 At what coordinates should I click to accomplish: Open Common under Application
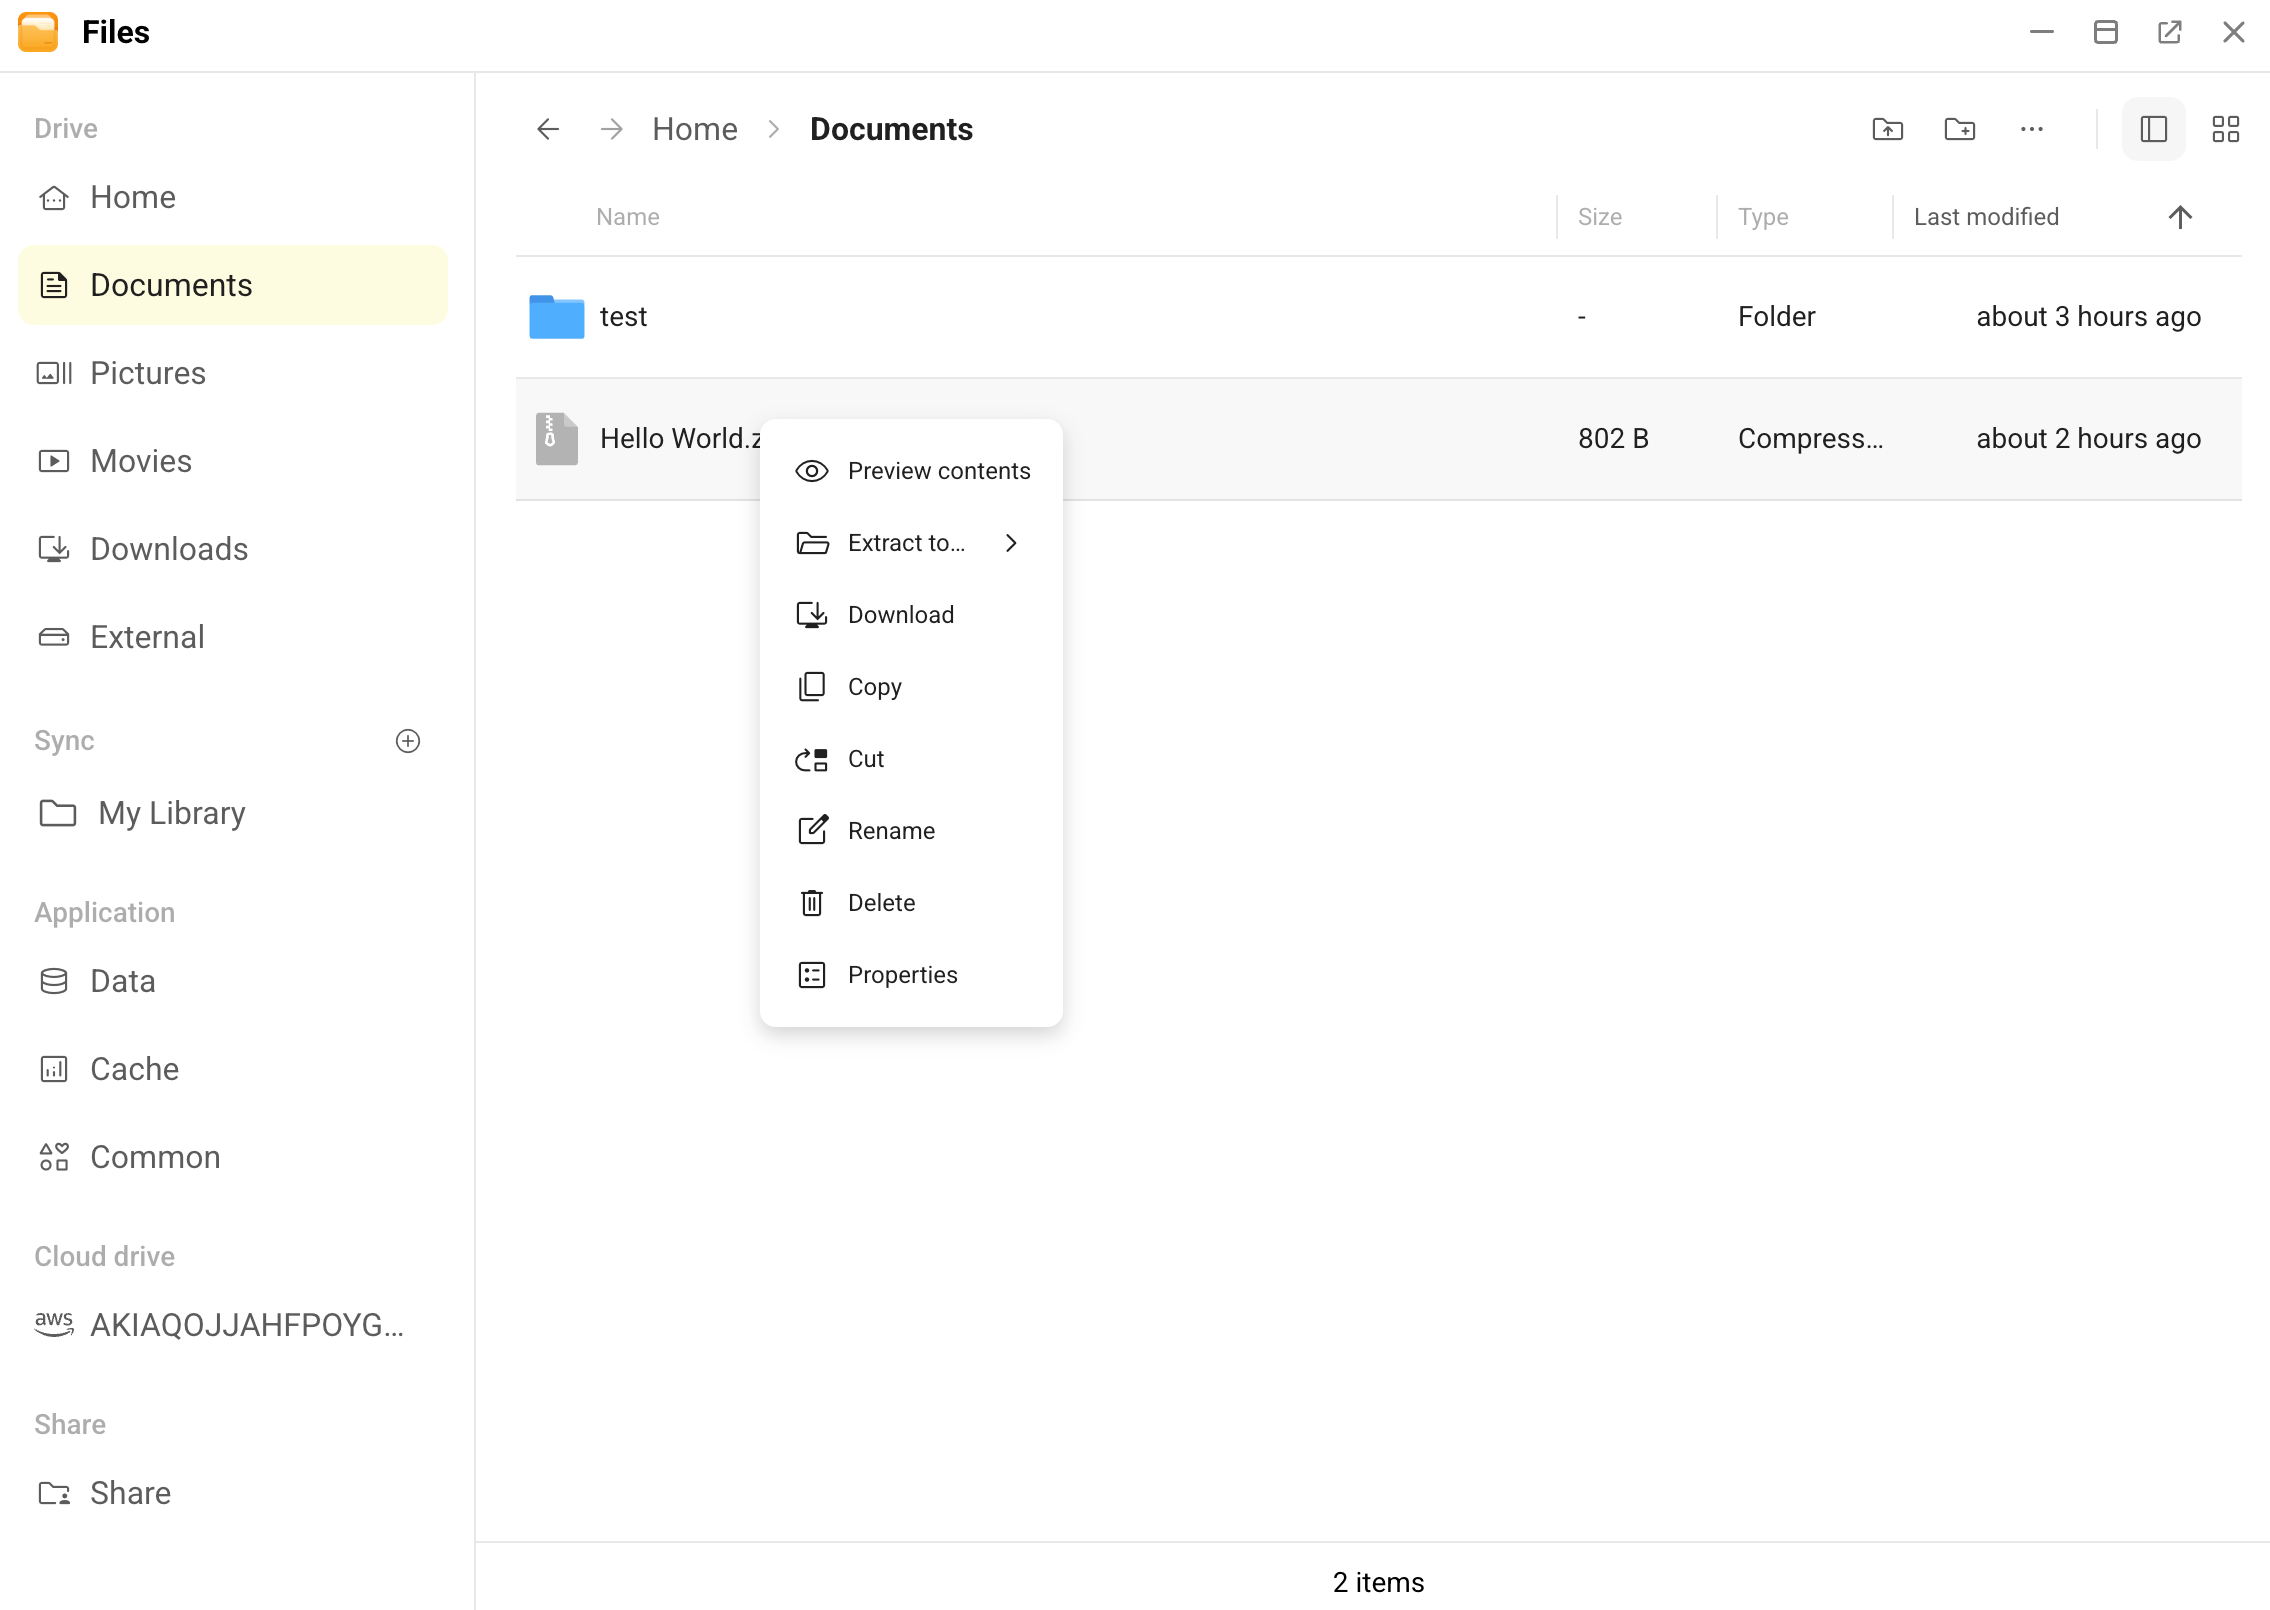pyautogui.click(x=233, y=1157)
